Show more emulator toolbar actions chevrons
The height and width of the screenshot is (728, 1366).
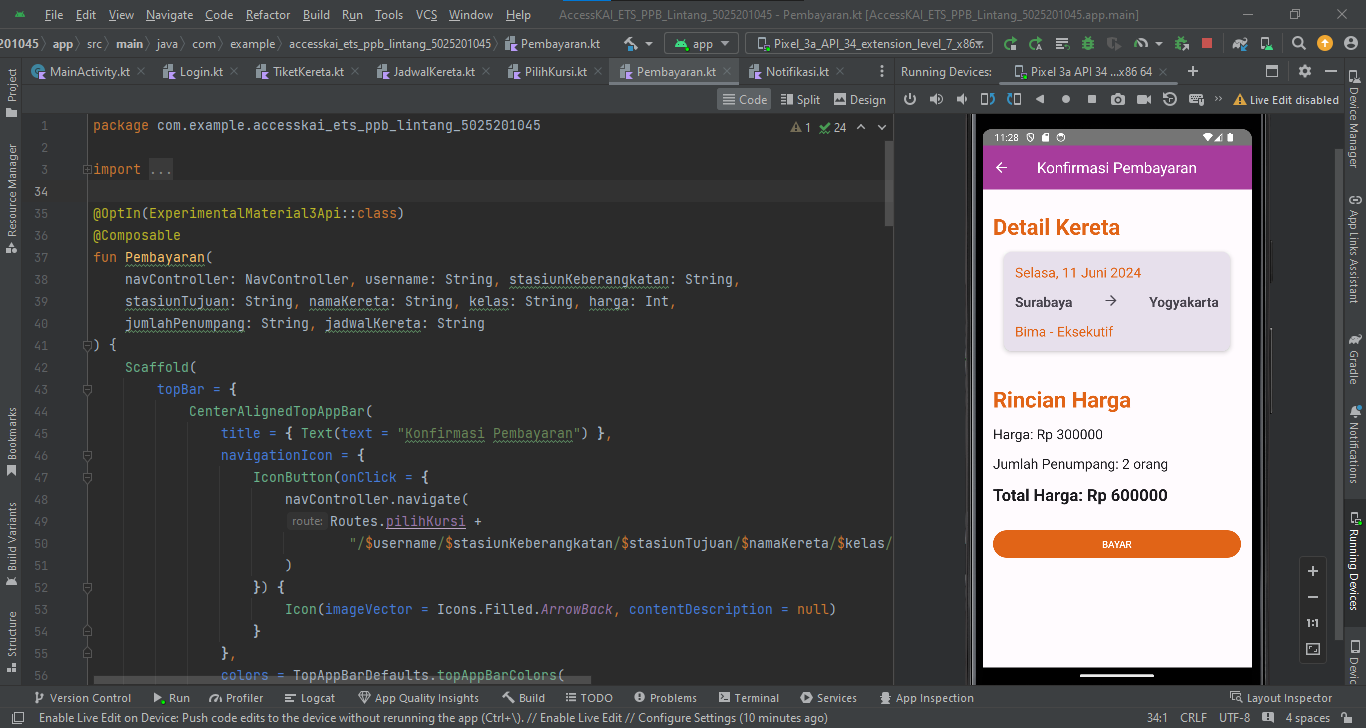[1218, 99]
